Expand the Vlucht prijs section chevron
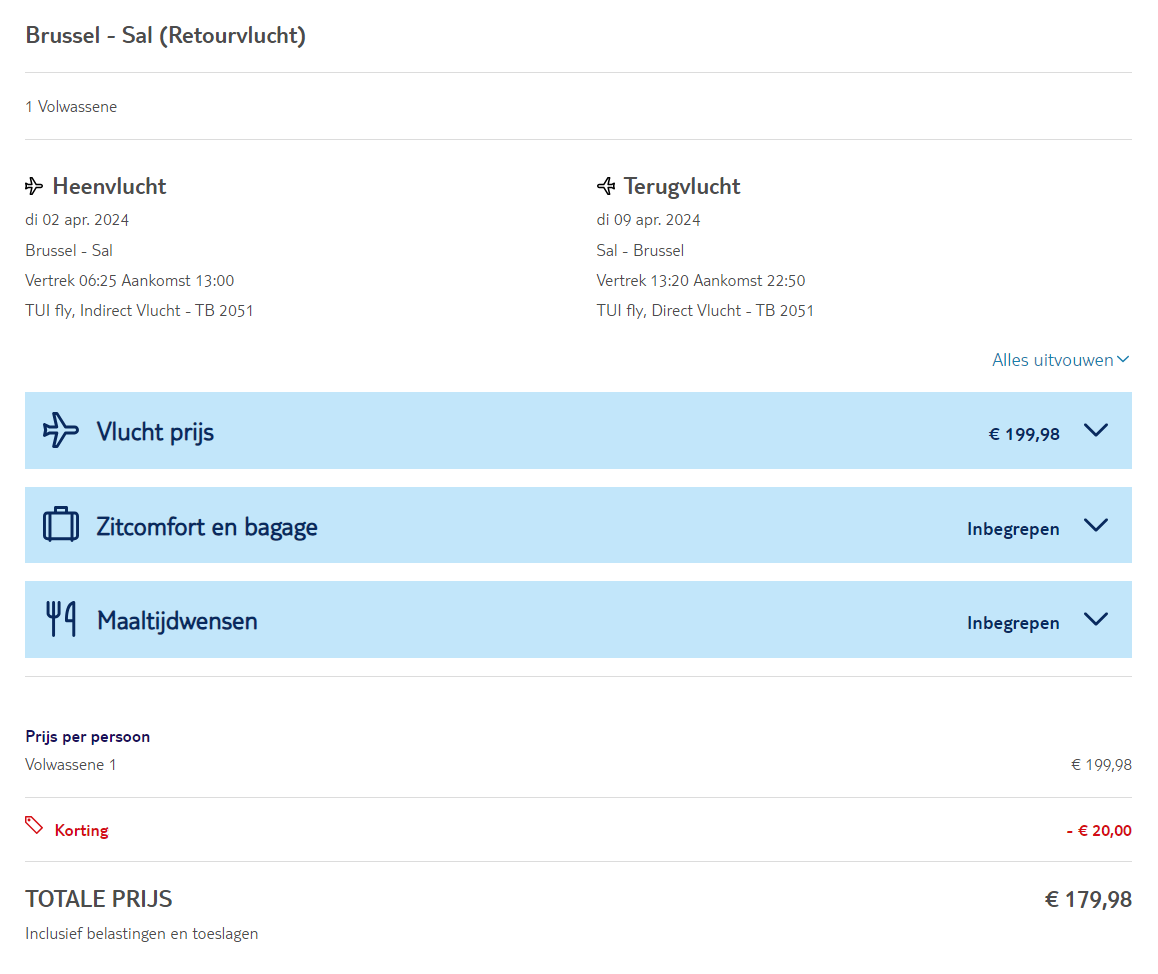This screenshot has width=1158, height=974. [x=1096, y=430]
